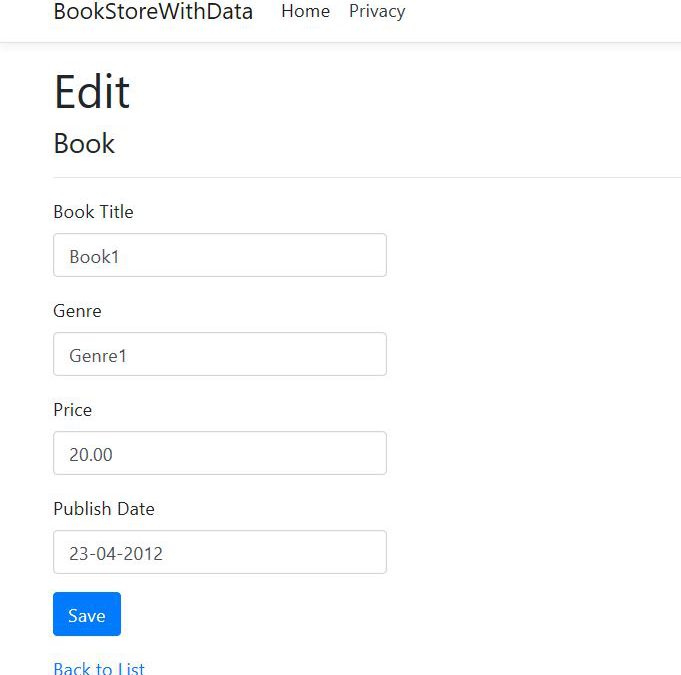Click the month 04 in Publish Date field
Viewport: 681px width, 675px height.
tap(106, 553)
